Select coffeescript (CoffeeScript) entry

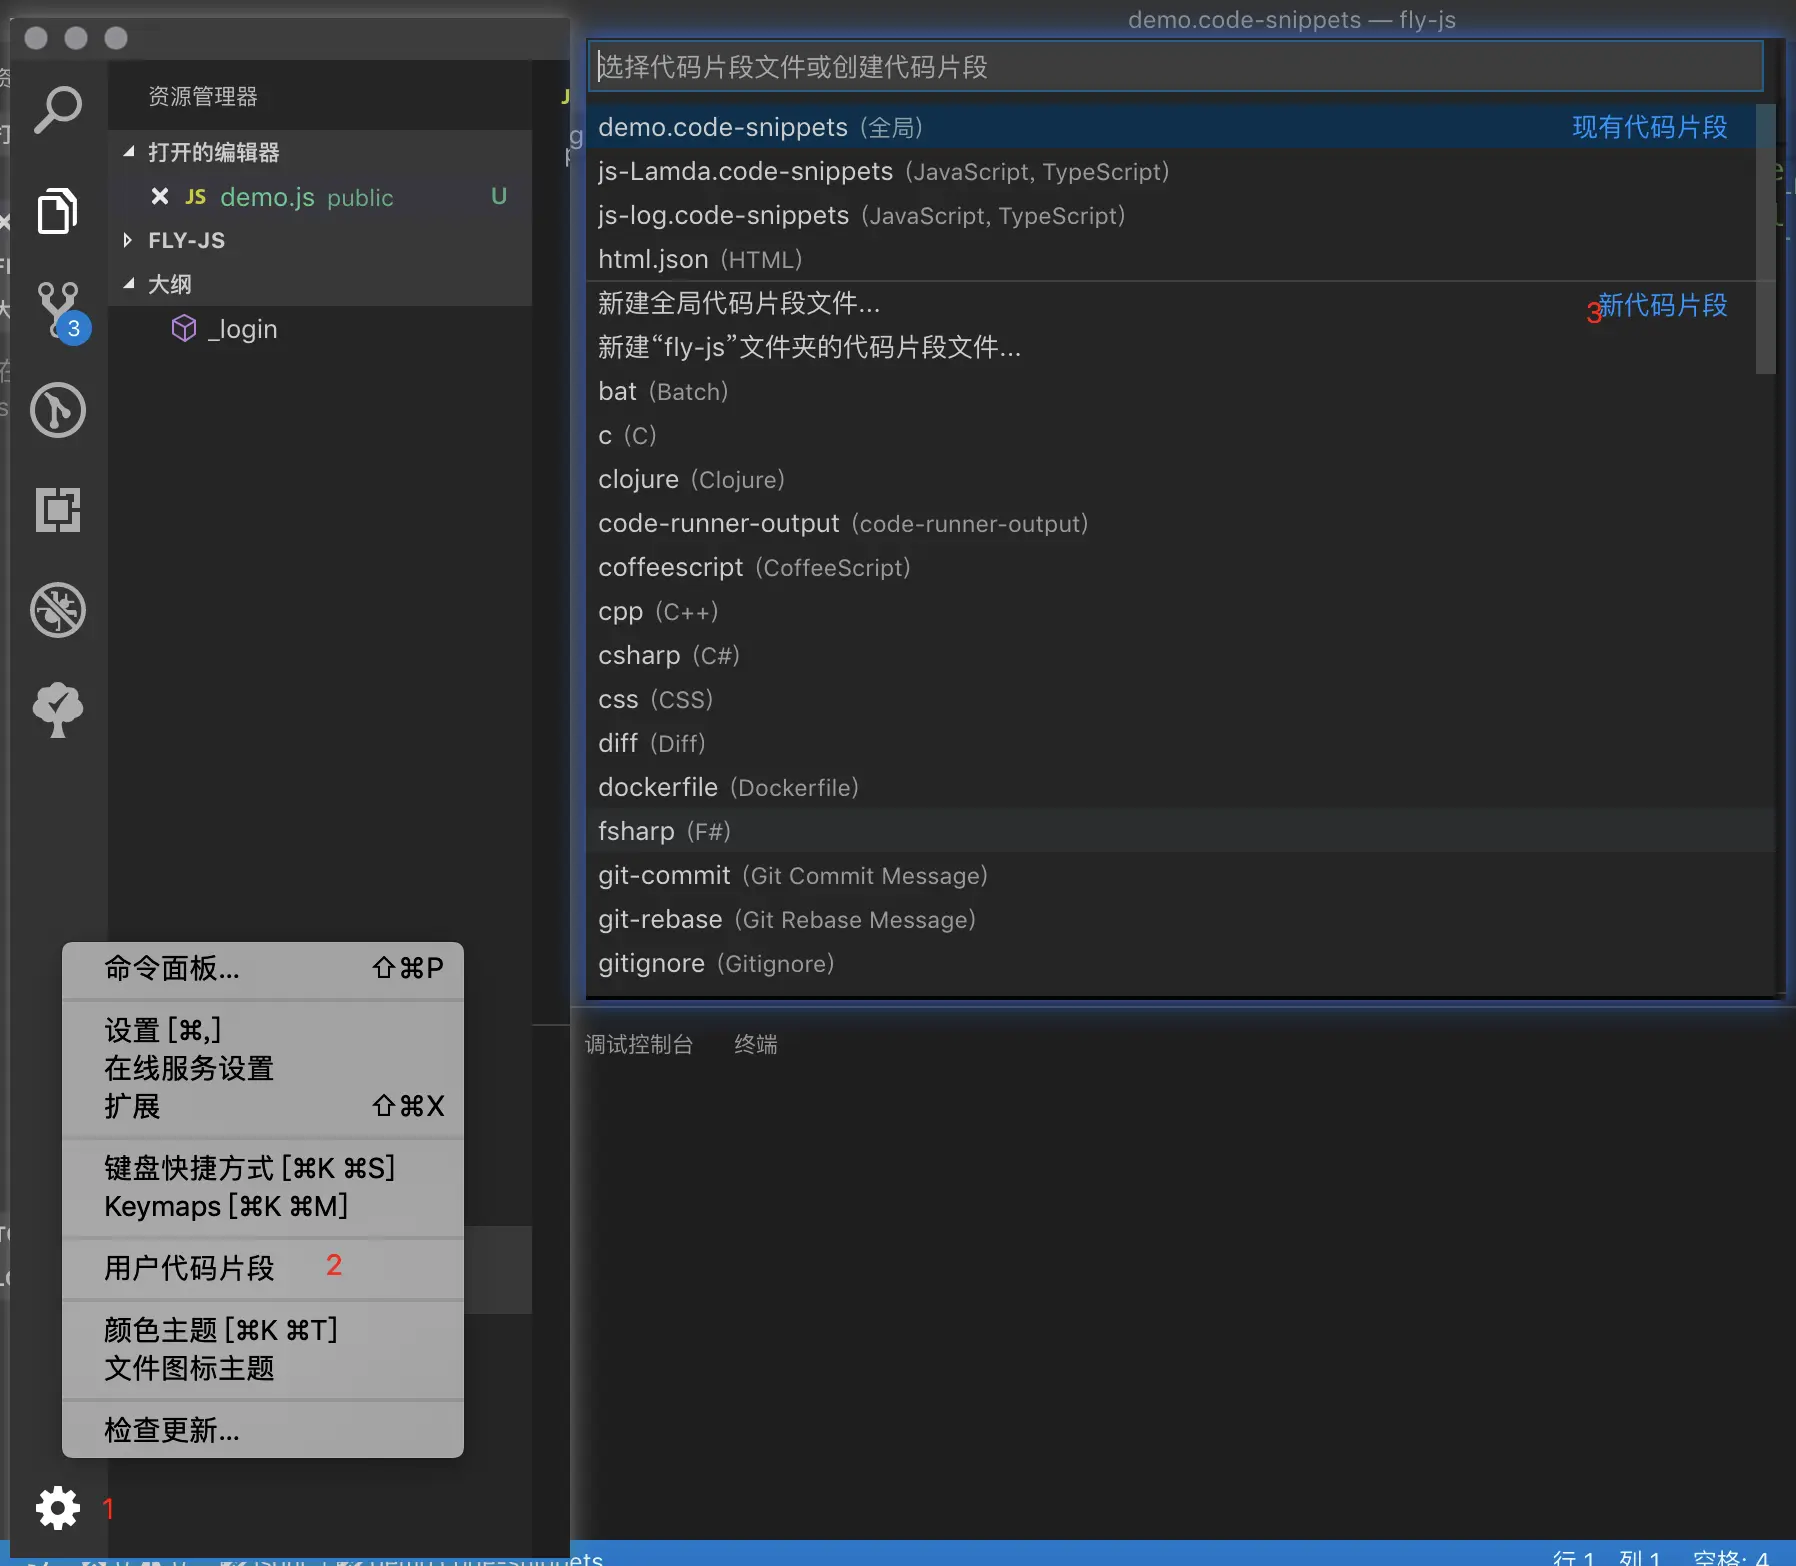point(1171,567)
